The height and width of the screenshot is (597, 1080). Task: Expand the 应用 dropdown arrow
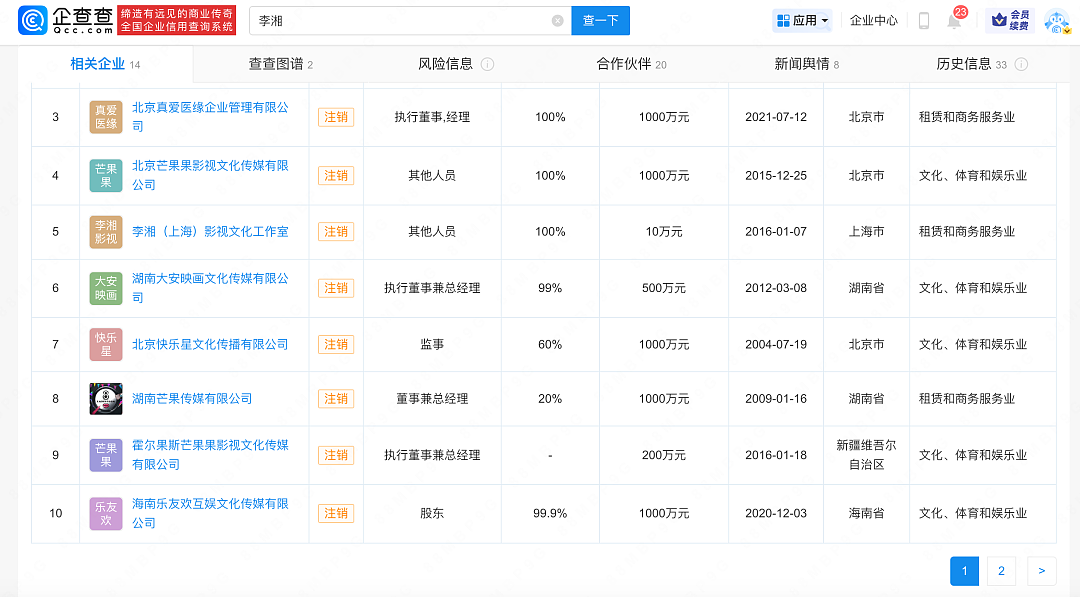tap(826, 20)
